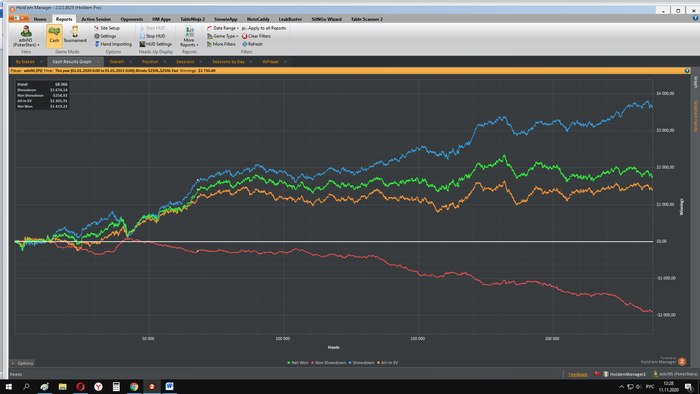
Task: Switch to Sessions report tab
Action: [185, 62]
